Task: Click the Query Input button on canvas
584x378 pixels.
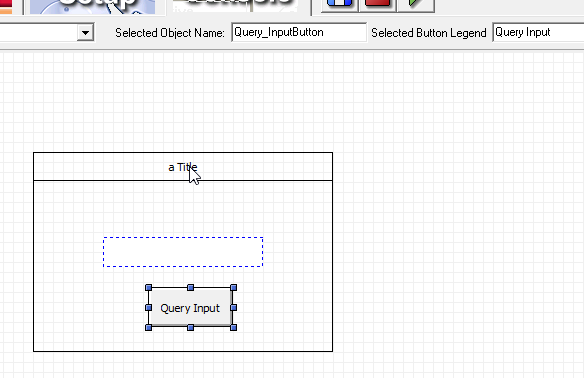Action: 190,308
